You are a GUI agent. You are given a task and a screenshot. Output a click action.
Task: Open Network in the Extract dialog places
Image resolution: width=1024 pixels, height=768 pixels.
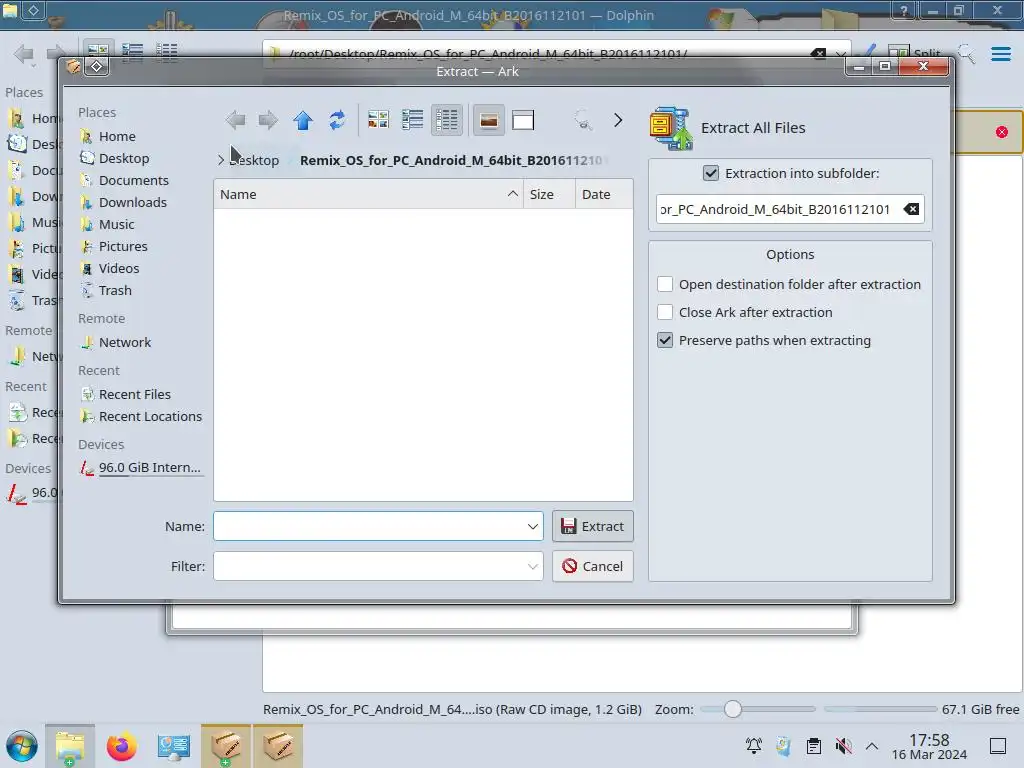pos(125,342)
